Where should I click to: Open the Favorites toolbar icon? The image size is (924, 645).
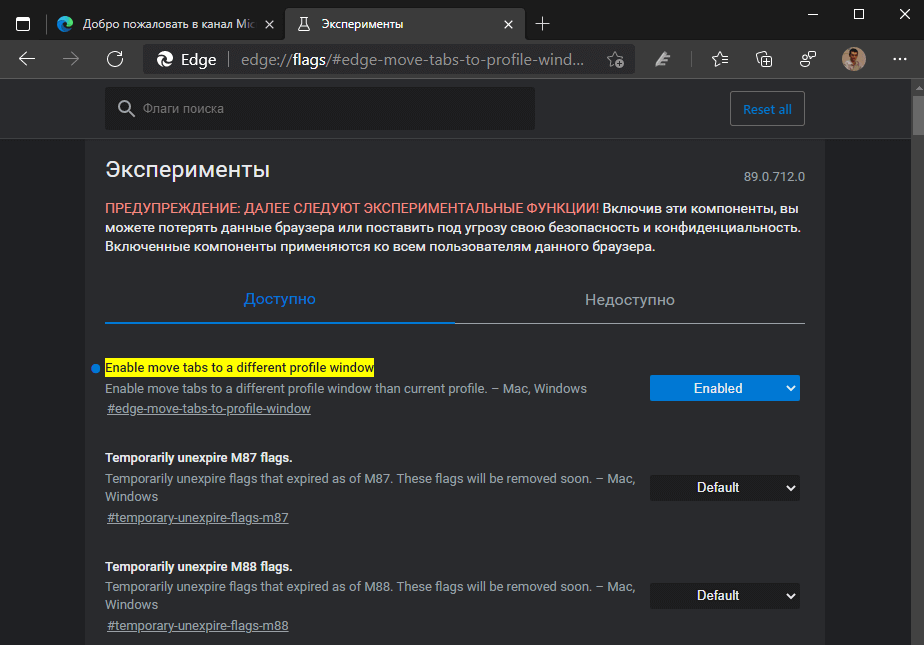pos(719,59)
